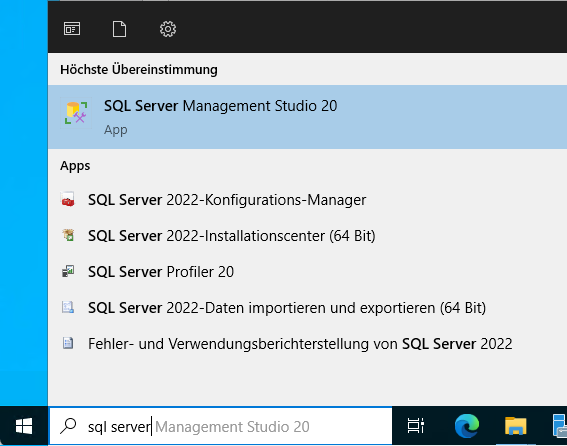
Task: Click the SQL Server Profiler icon
Action: [68, 271]
